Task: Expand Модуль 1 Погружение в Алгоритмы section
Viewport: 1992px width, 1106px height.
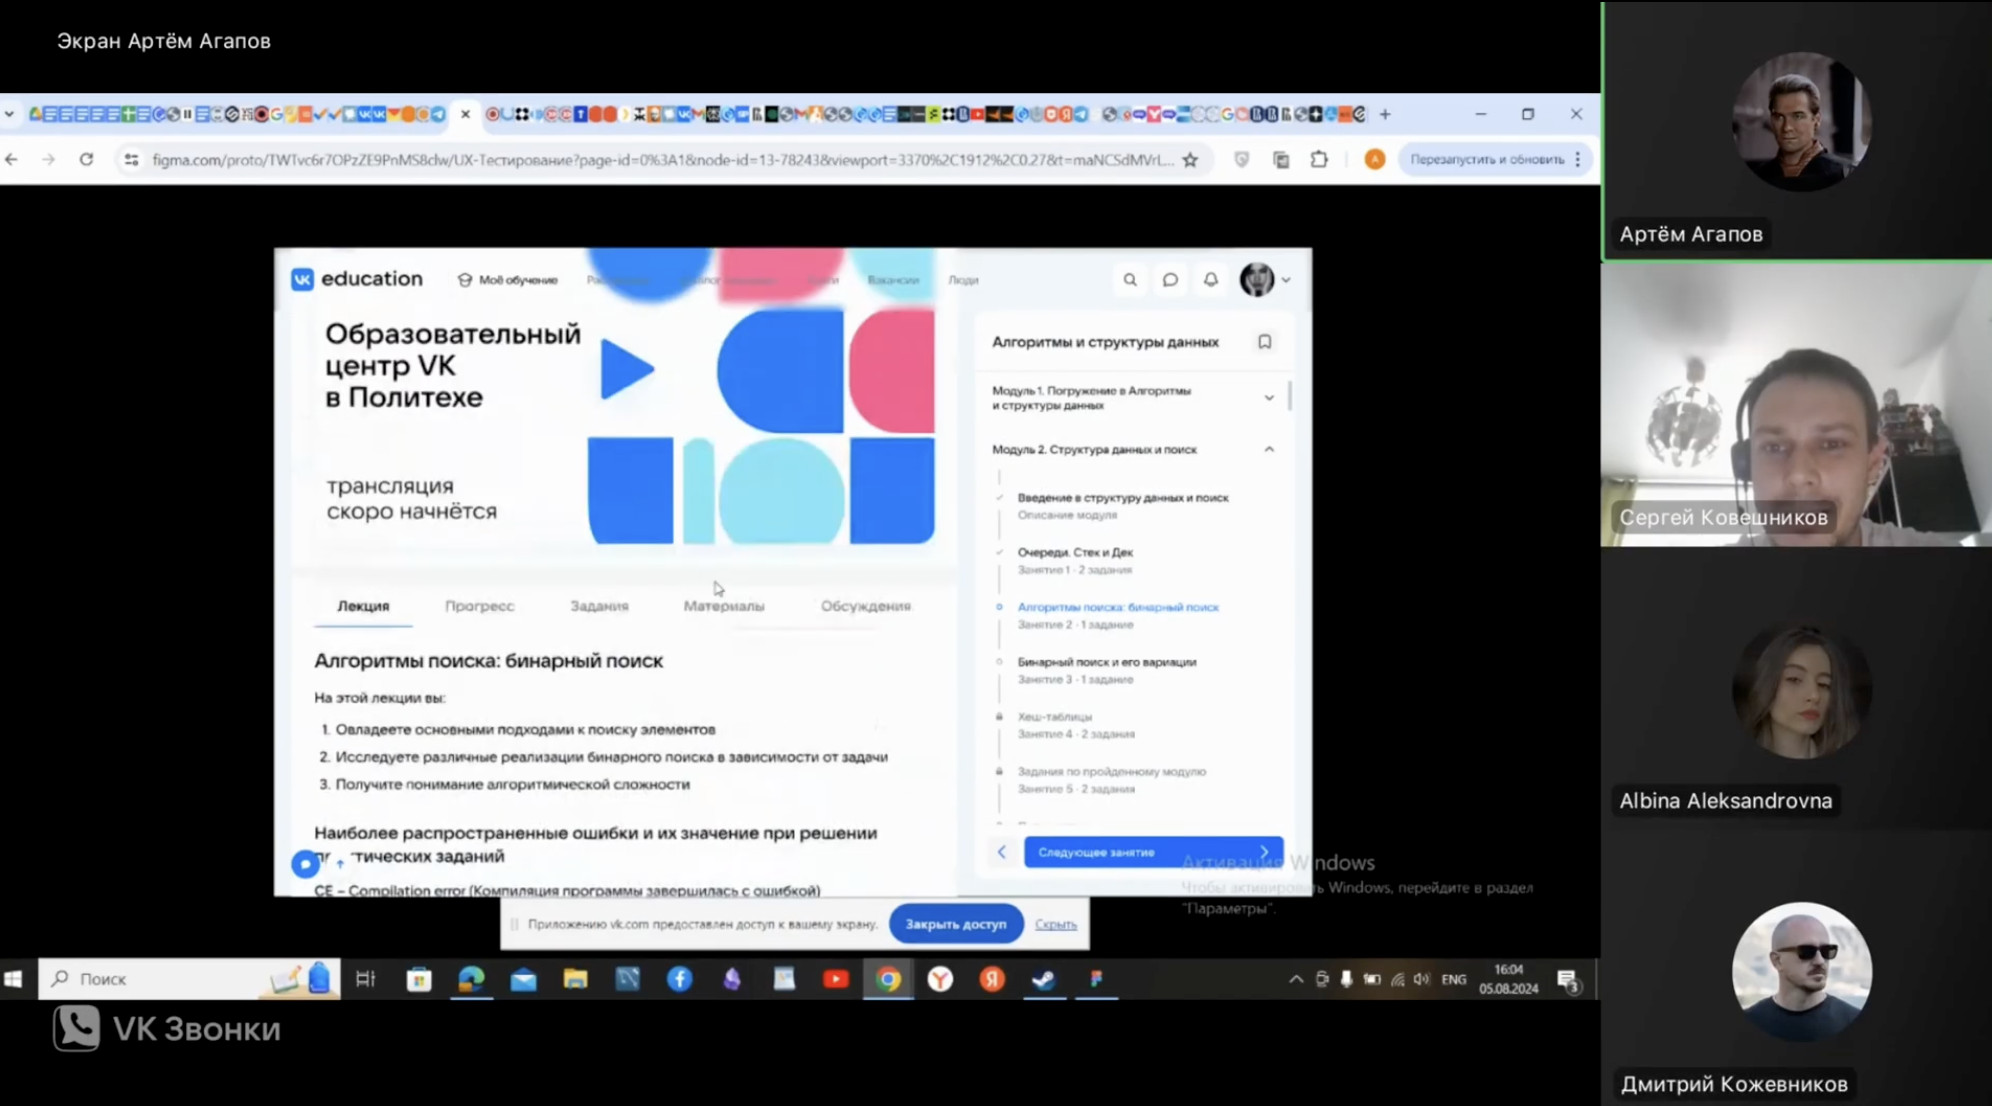Action: [1268, 398]
